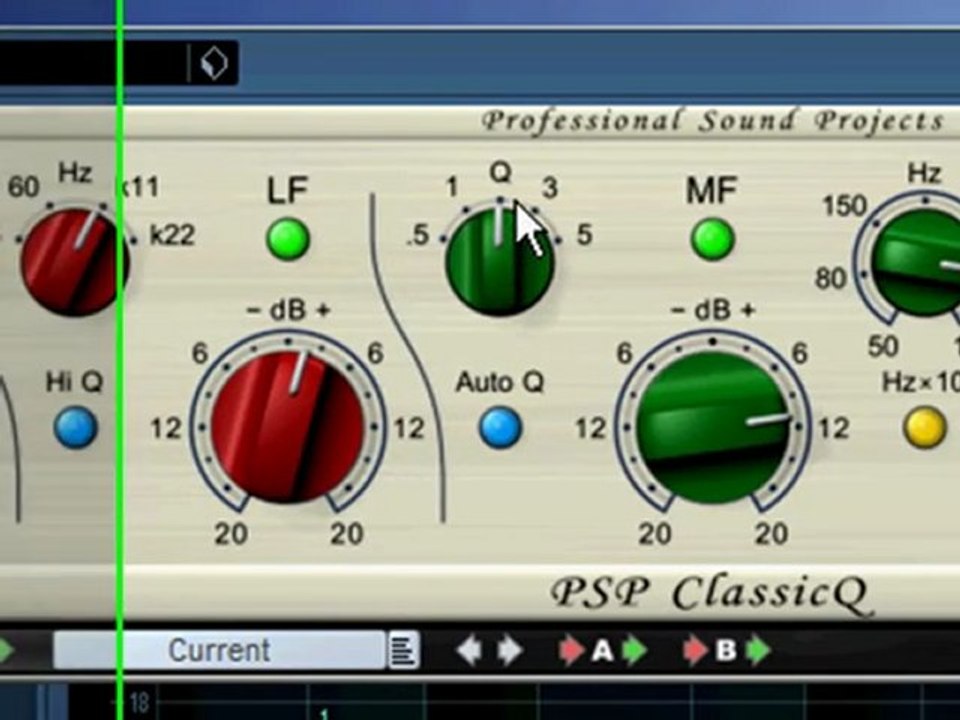Click the green MF Q knob
Viewport: 960px width, 720px height.
500,260
